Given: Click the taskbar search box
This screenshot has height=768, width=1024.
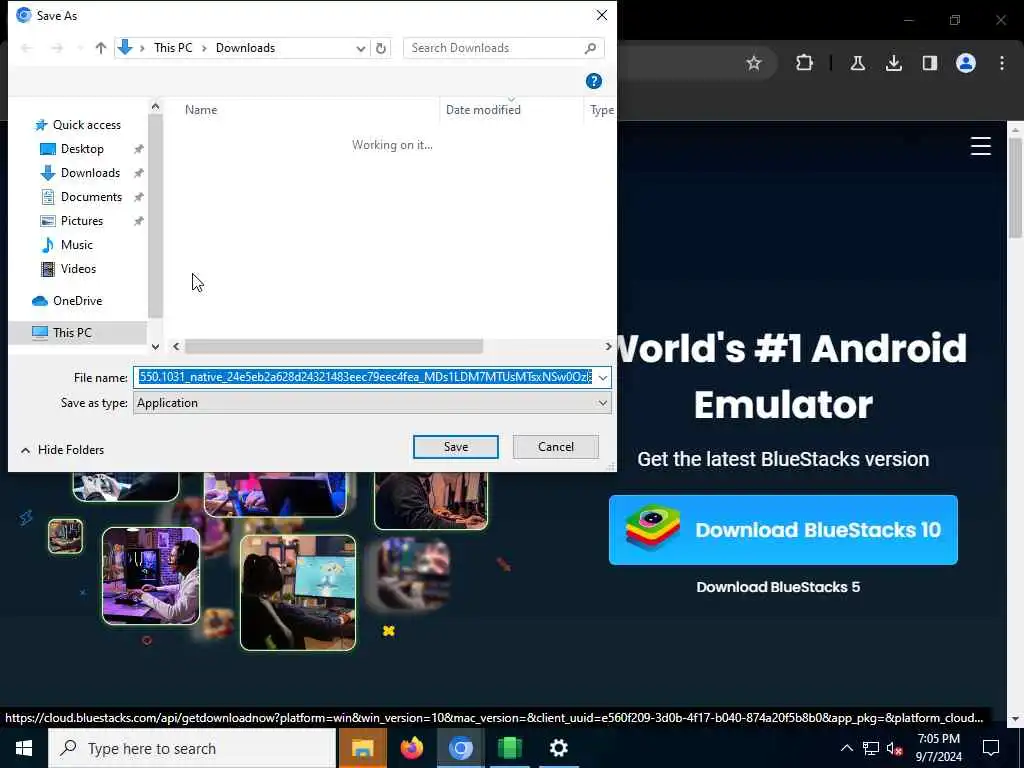Looking at the screenshot, I should coord(192,748).
